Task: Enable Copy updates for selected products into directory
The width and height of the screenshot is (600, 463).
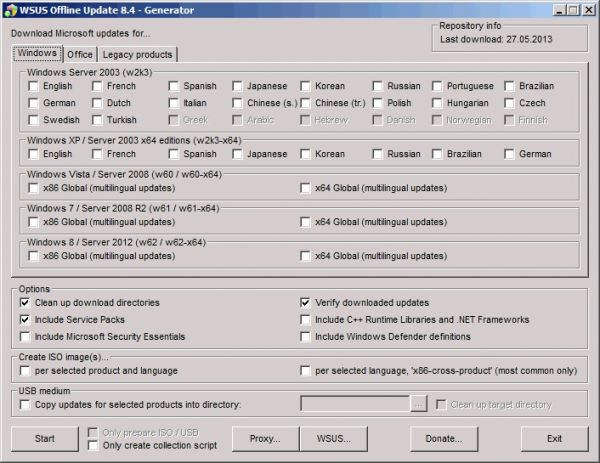Action: [x=25, y=405]
